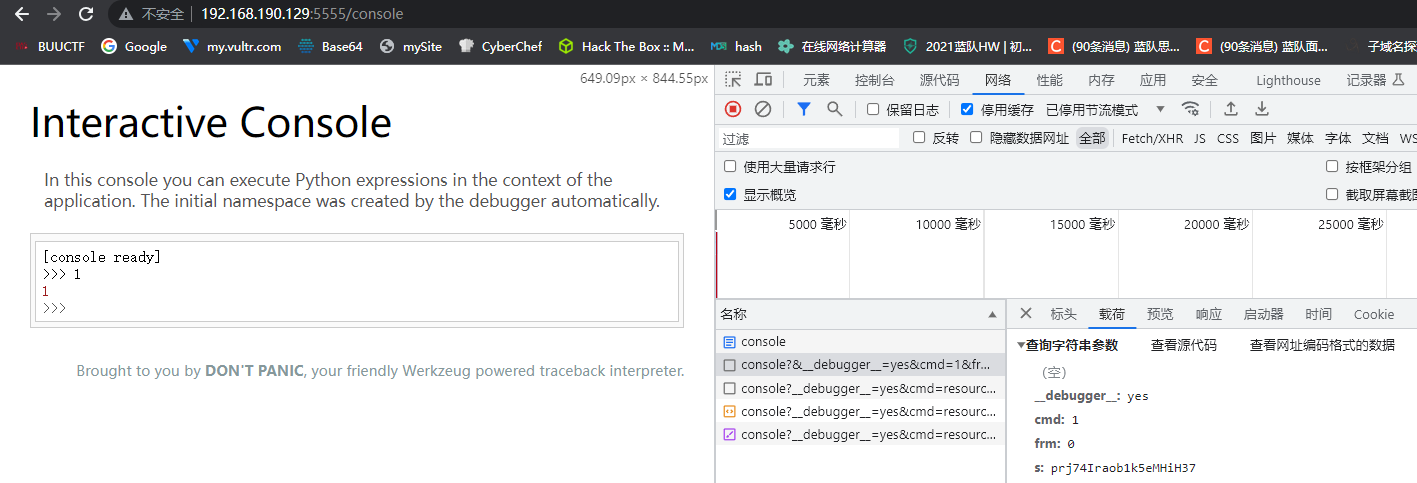Open the throttling mode dropdown

1160,110
